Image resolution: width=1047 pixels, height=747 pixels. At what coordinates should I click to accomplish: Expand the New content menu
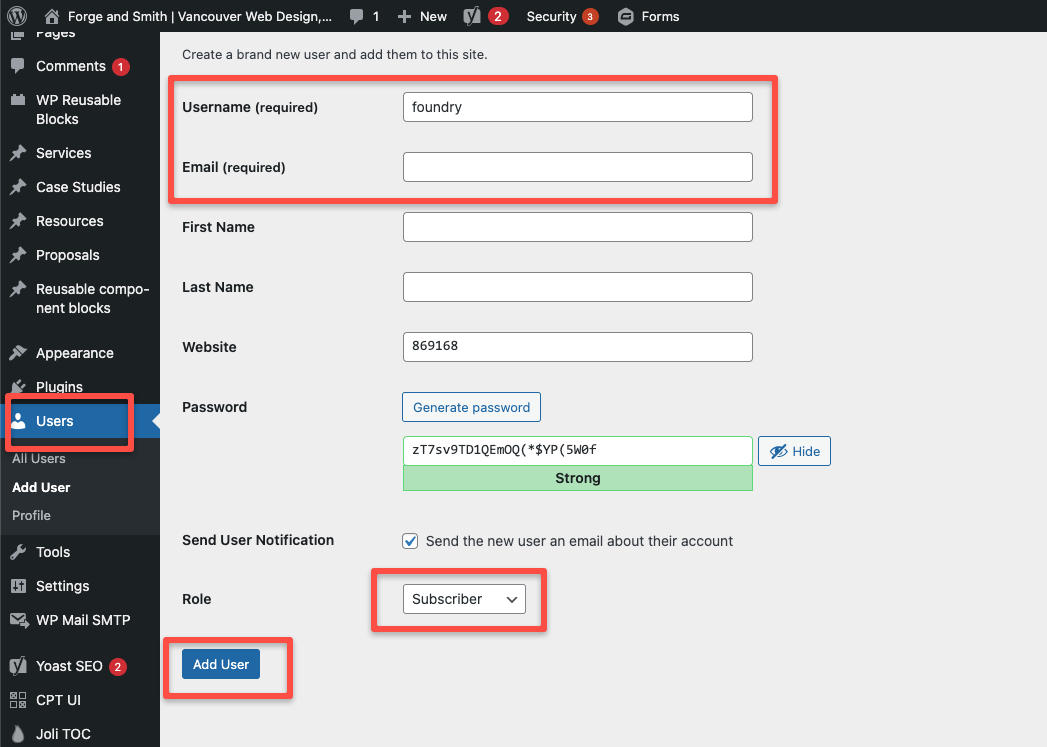(x=422, y=16)
